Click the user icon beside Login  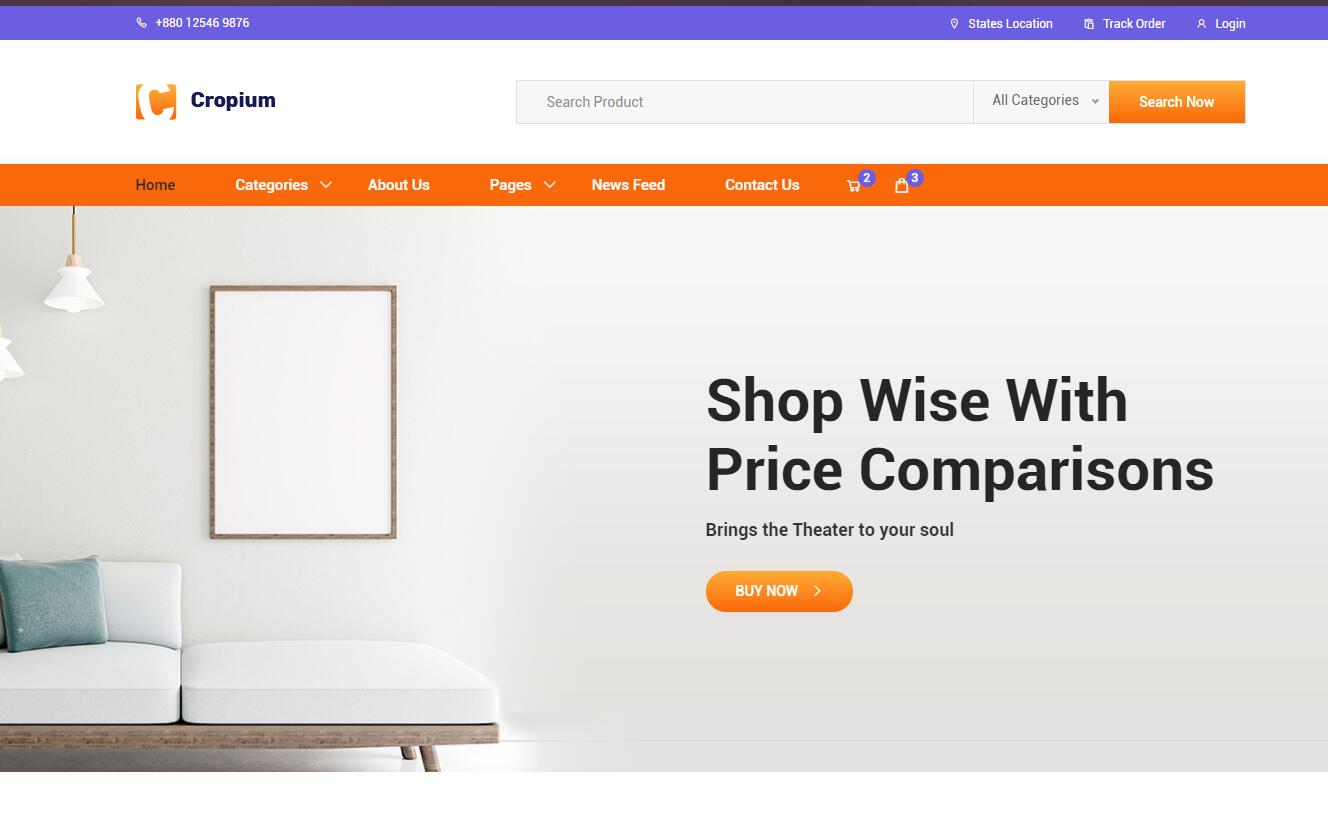click(x=1201, y=24)
